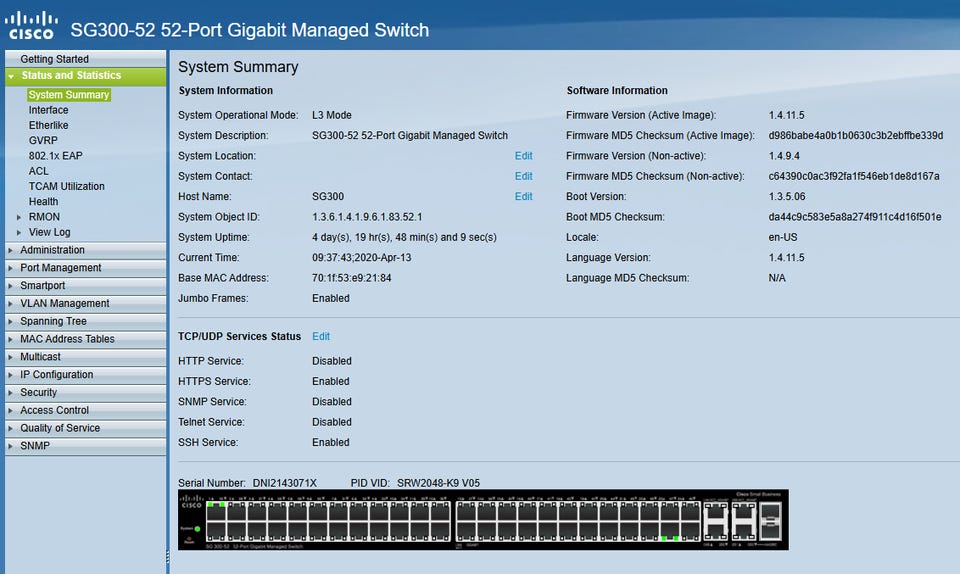The width and height of the screenshot is (960, 574).
Task: Open the Multicast menu
Action: 85,357
